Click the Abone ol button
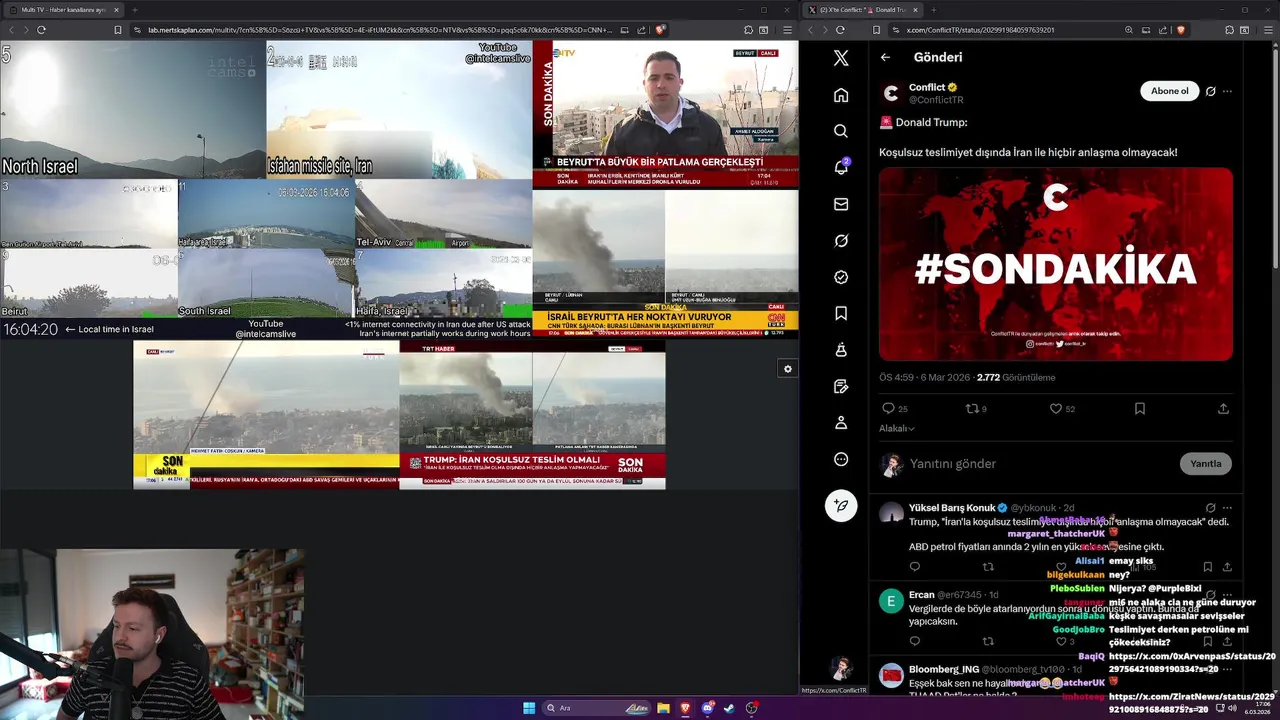This screenshot has height=720, width=1280. [x=1169, y=91]
